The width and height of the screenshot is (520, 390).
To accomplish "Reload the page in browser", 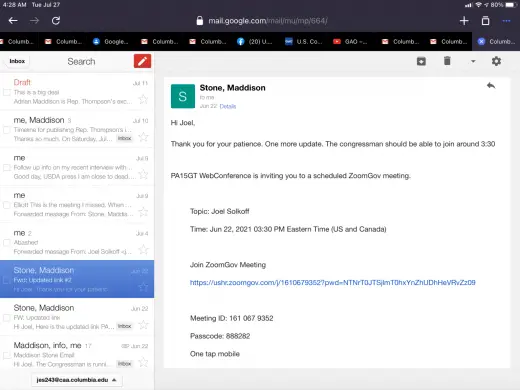I will point(56,21).
